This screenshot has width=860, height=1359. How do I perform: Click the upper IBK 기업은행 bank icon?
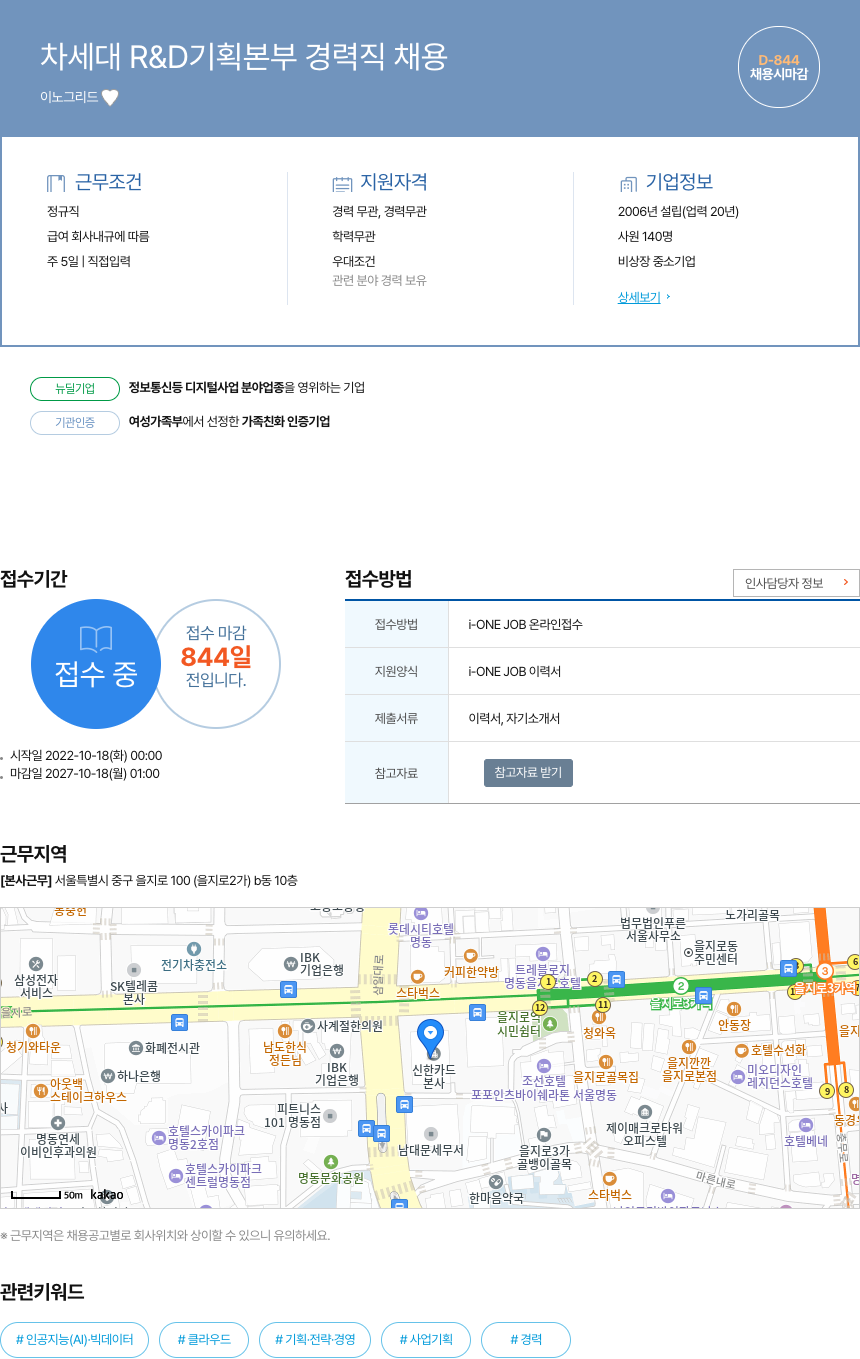coord(290,964)
